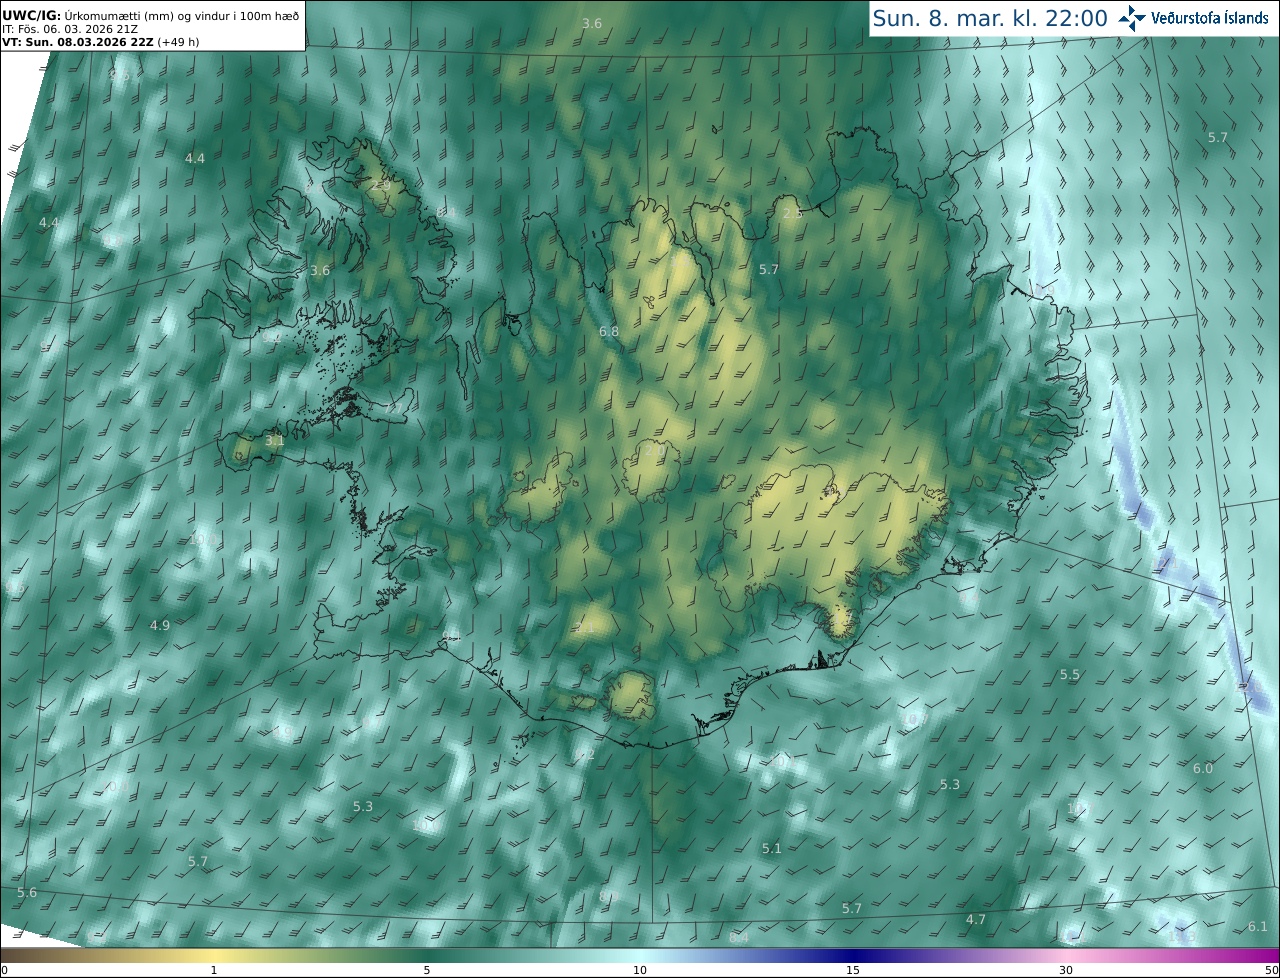
Task: Click the 0 tick on color scale
Action: tap(4, 970)
